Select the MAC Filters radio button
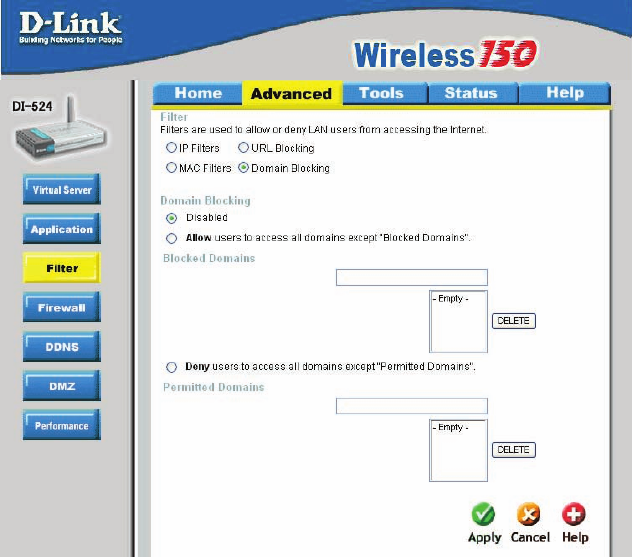The width and height of the screenshot is (632, 557). [171, 167]
